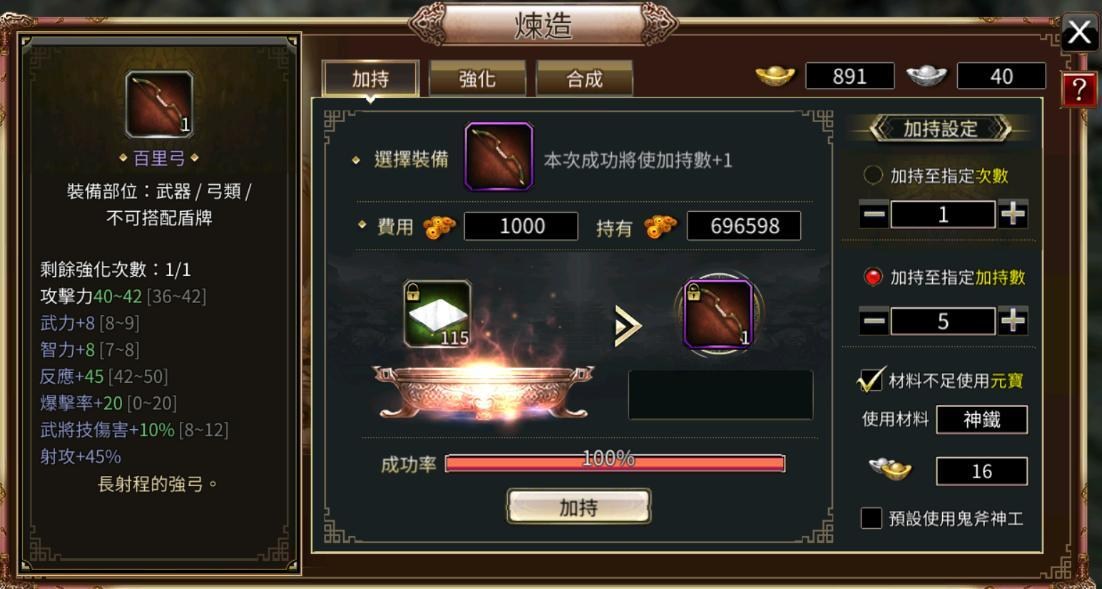The width and height of the screenshot is (1102, 589).
Task: Select the bow in 選擇裝備 slot
Action: (x=499, y=156)
